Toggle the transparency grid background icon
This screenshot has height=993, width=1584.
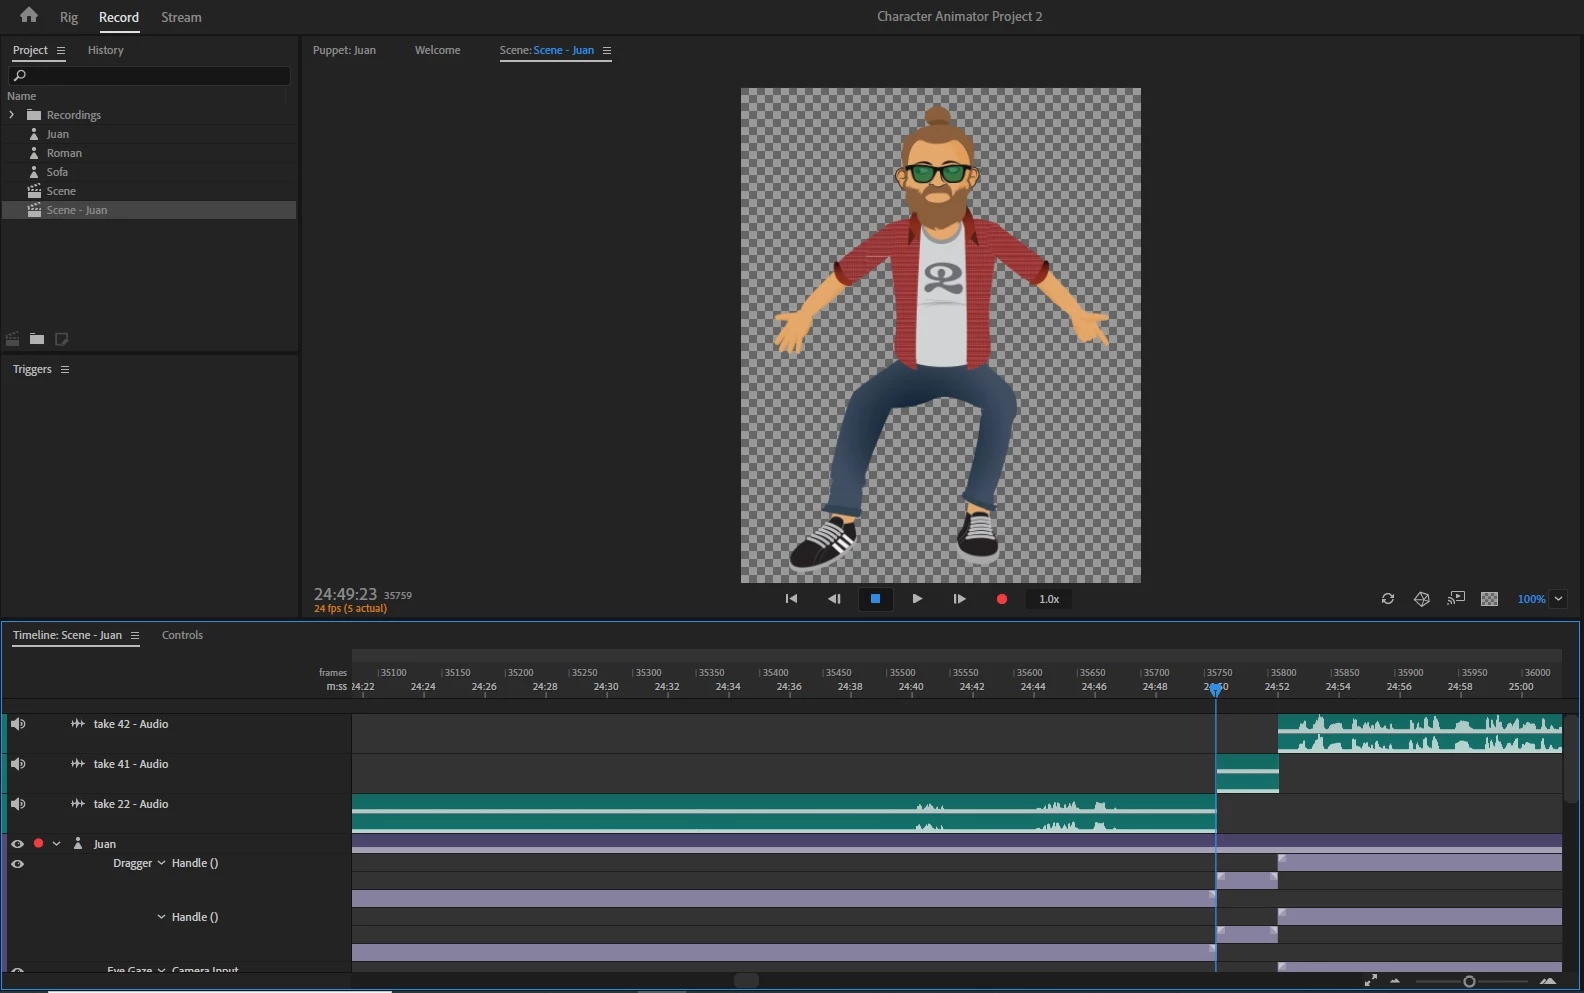(x=1489, y=599)
